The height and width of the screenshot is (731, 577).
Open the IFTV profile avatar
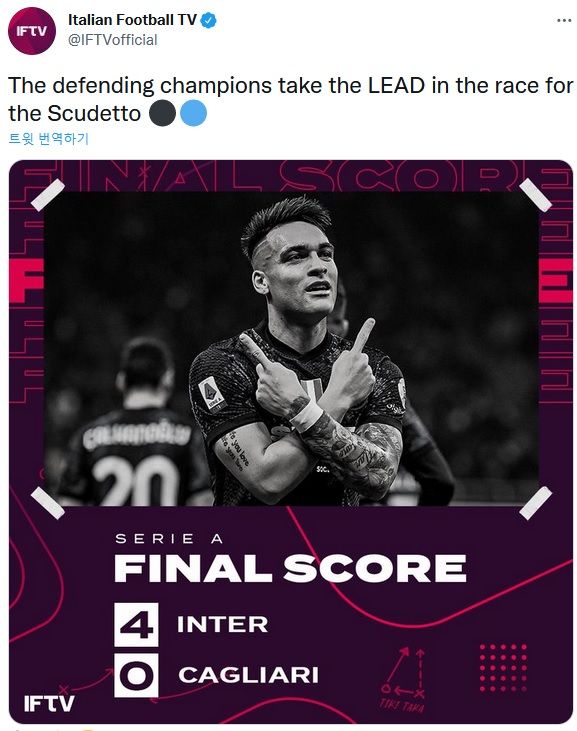[x=32, y=31]
